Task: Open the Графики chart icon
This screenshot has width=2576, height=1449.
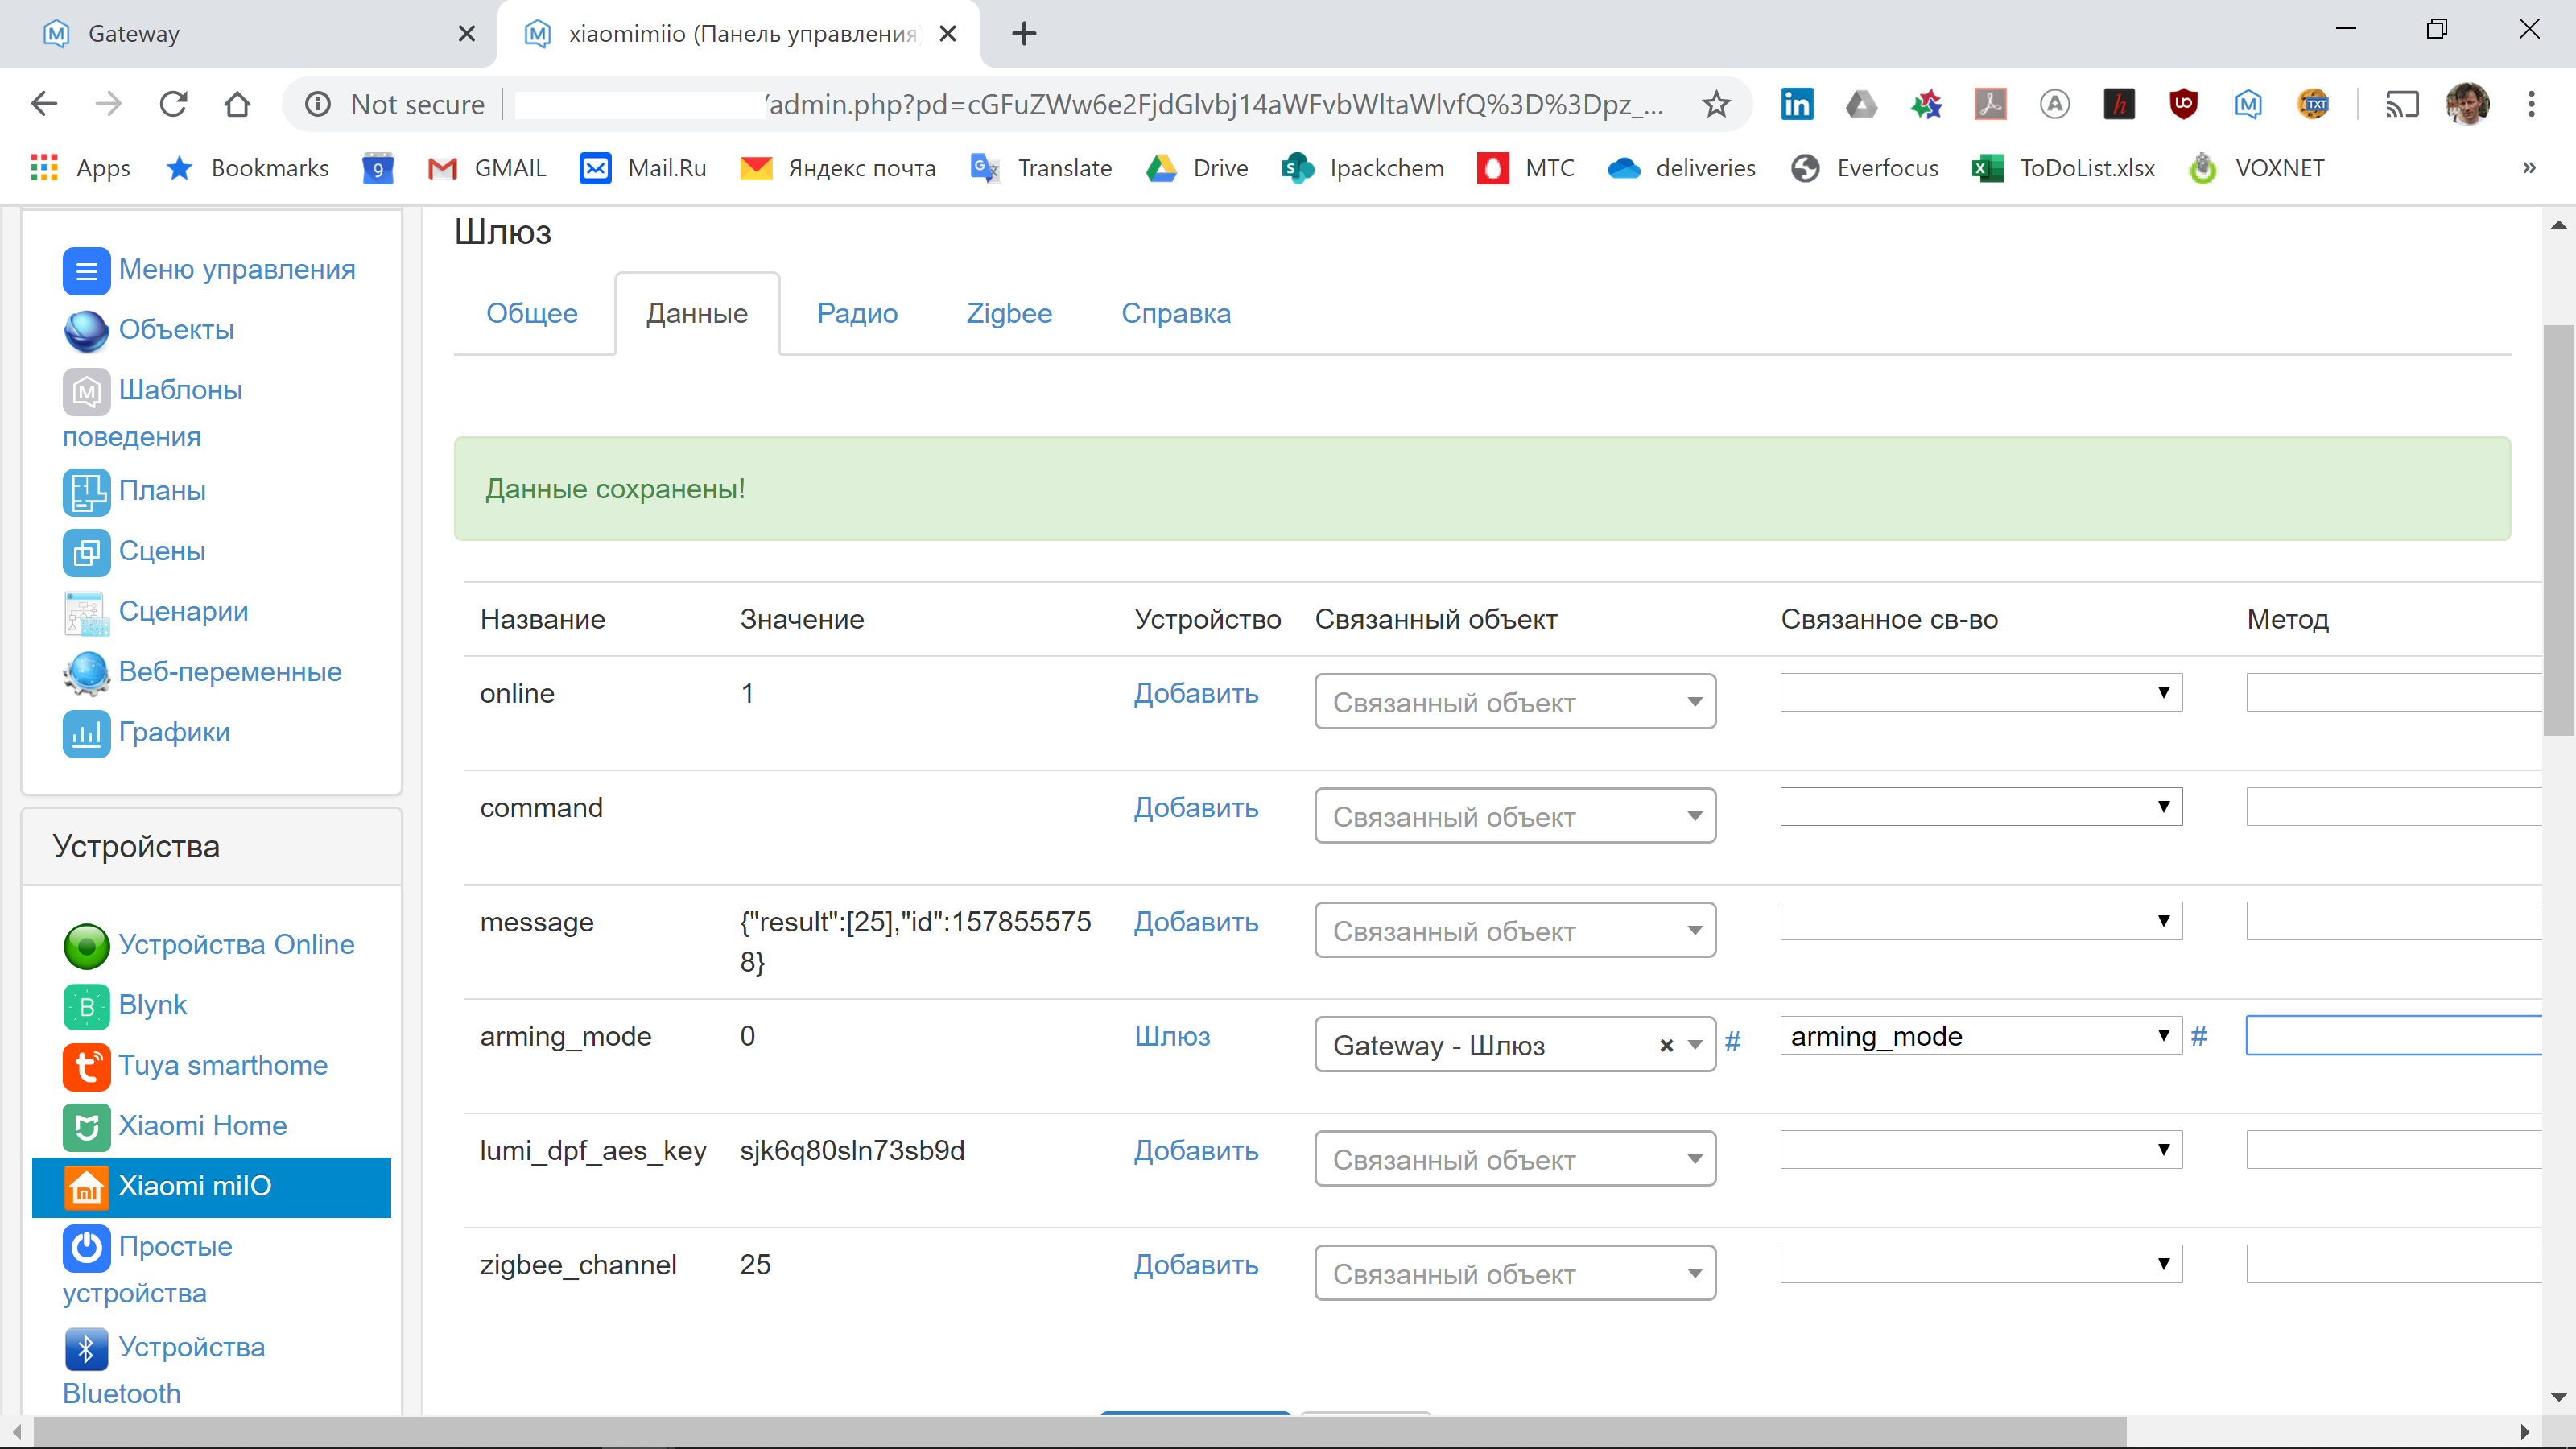Action: click(86, 733)
